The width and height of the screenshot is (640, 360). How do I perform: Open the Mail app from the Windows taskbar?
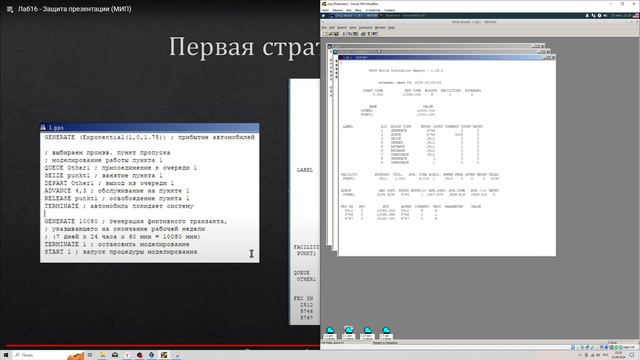point(115,355)
